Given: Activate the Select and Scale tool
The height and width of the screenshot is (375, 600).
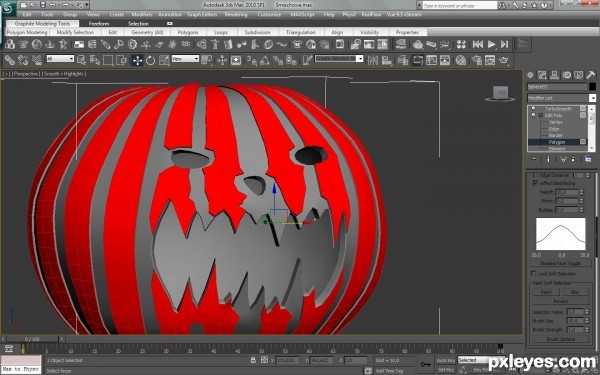Looking at the screenshot, I should (x=164, y=60).
